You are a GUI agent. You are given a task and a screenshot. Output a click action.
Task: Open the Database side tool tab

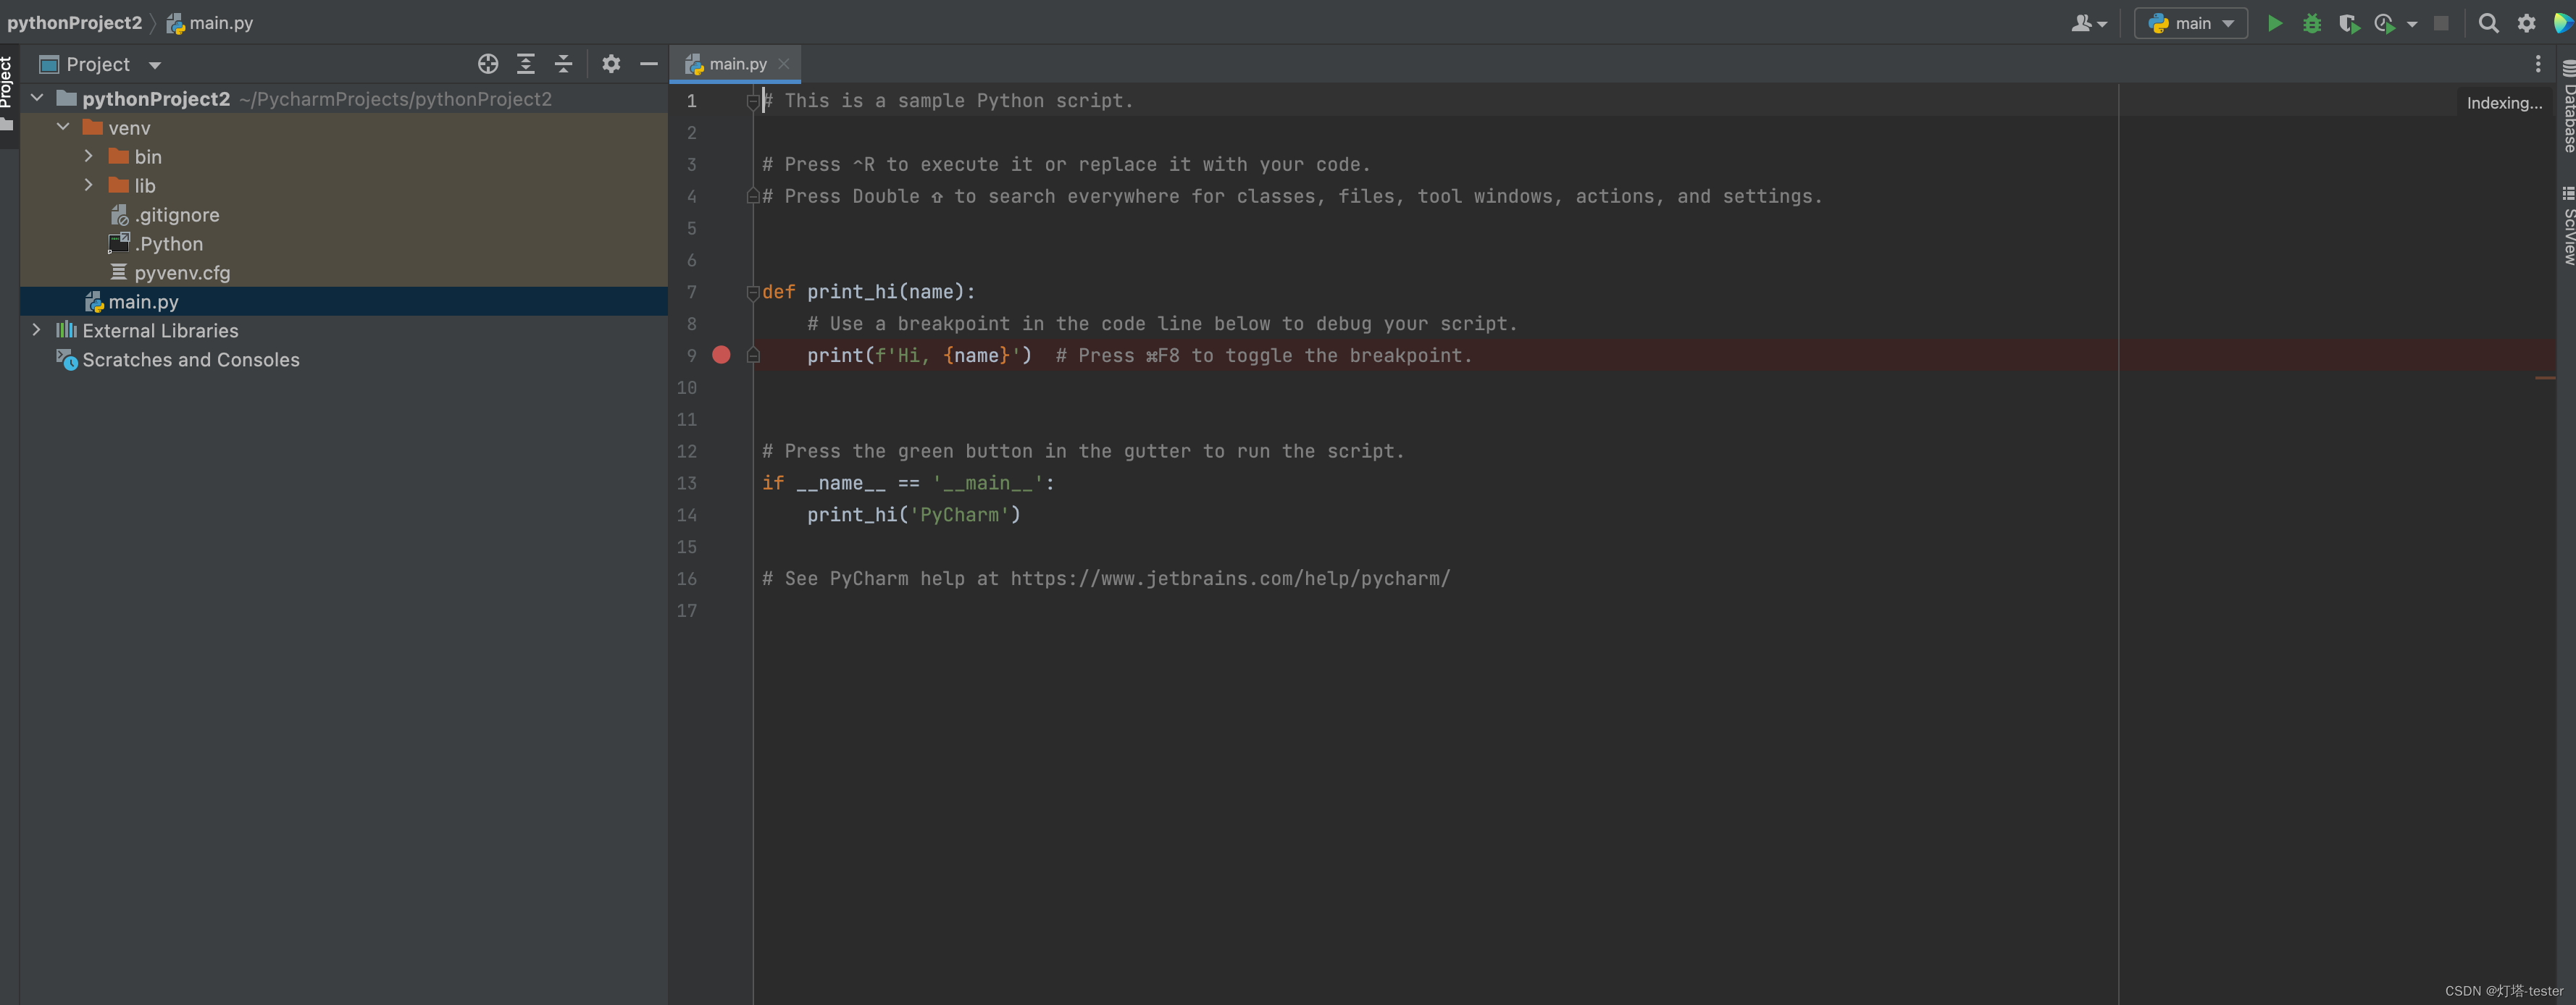point(2568,108)
